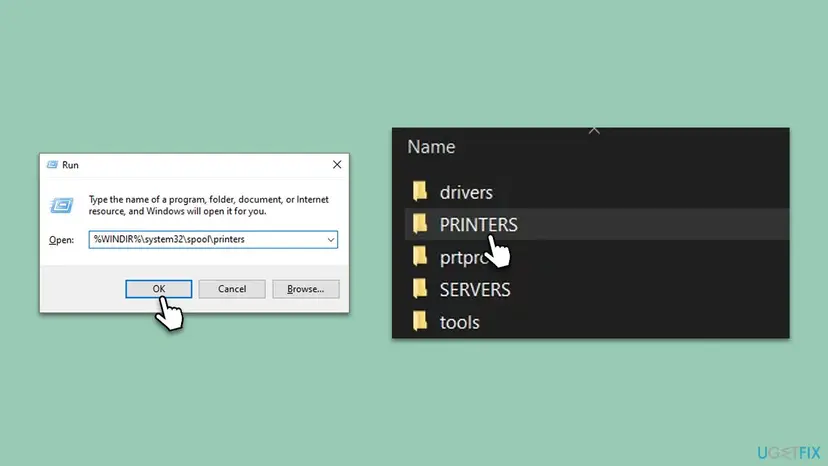
Task: Click the Run title bar icon
Action: 52,165
